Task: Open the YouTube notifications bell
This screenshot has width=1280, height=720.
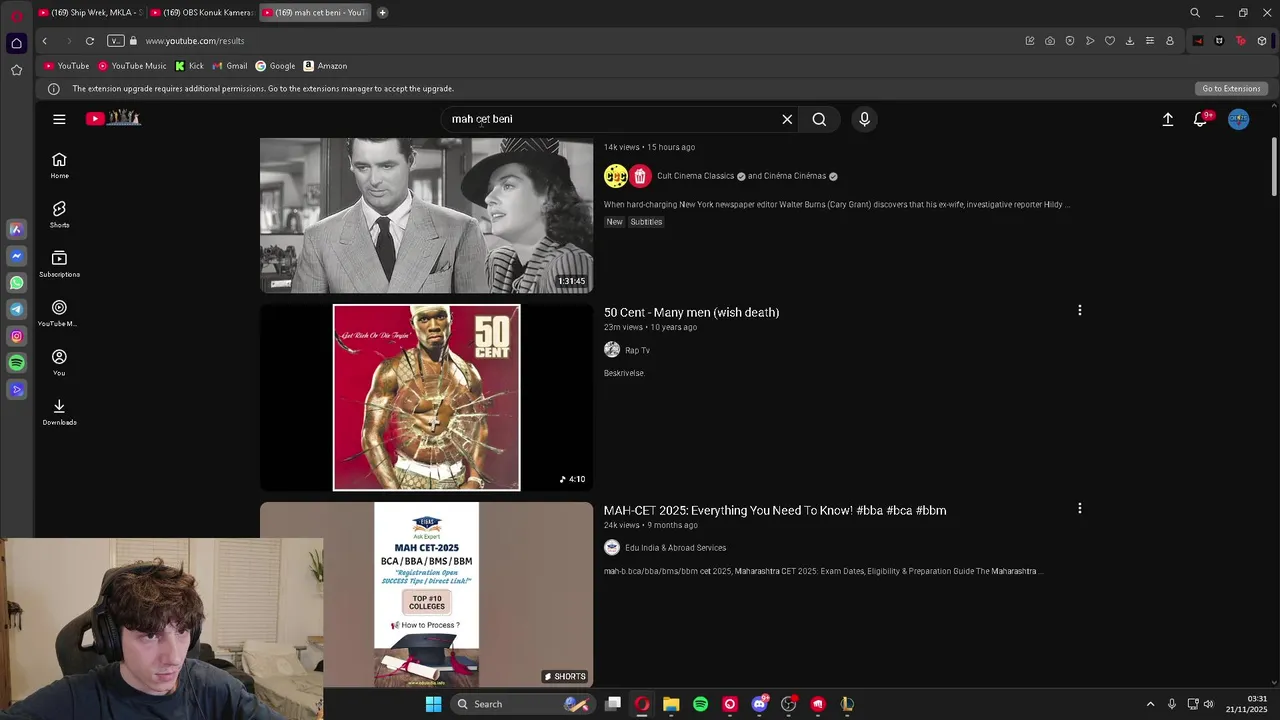Action: pos(1201,119)
